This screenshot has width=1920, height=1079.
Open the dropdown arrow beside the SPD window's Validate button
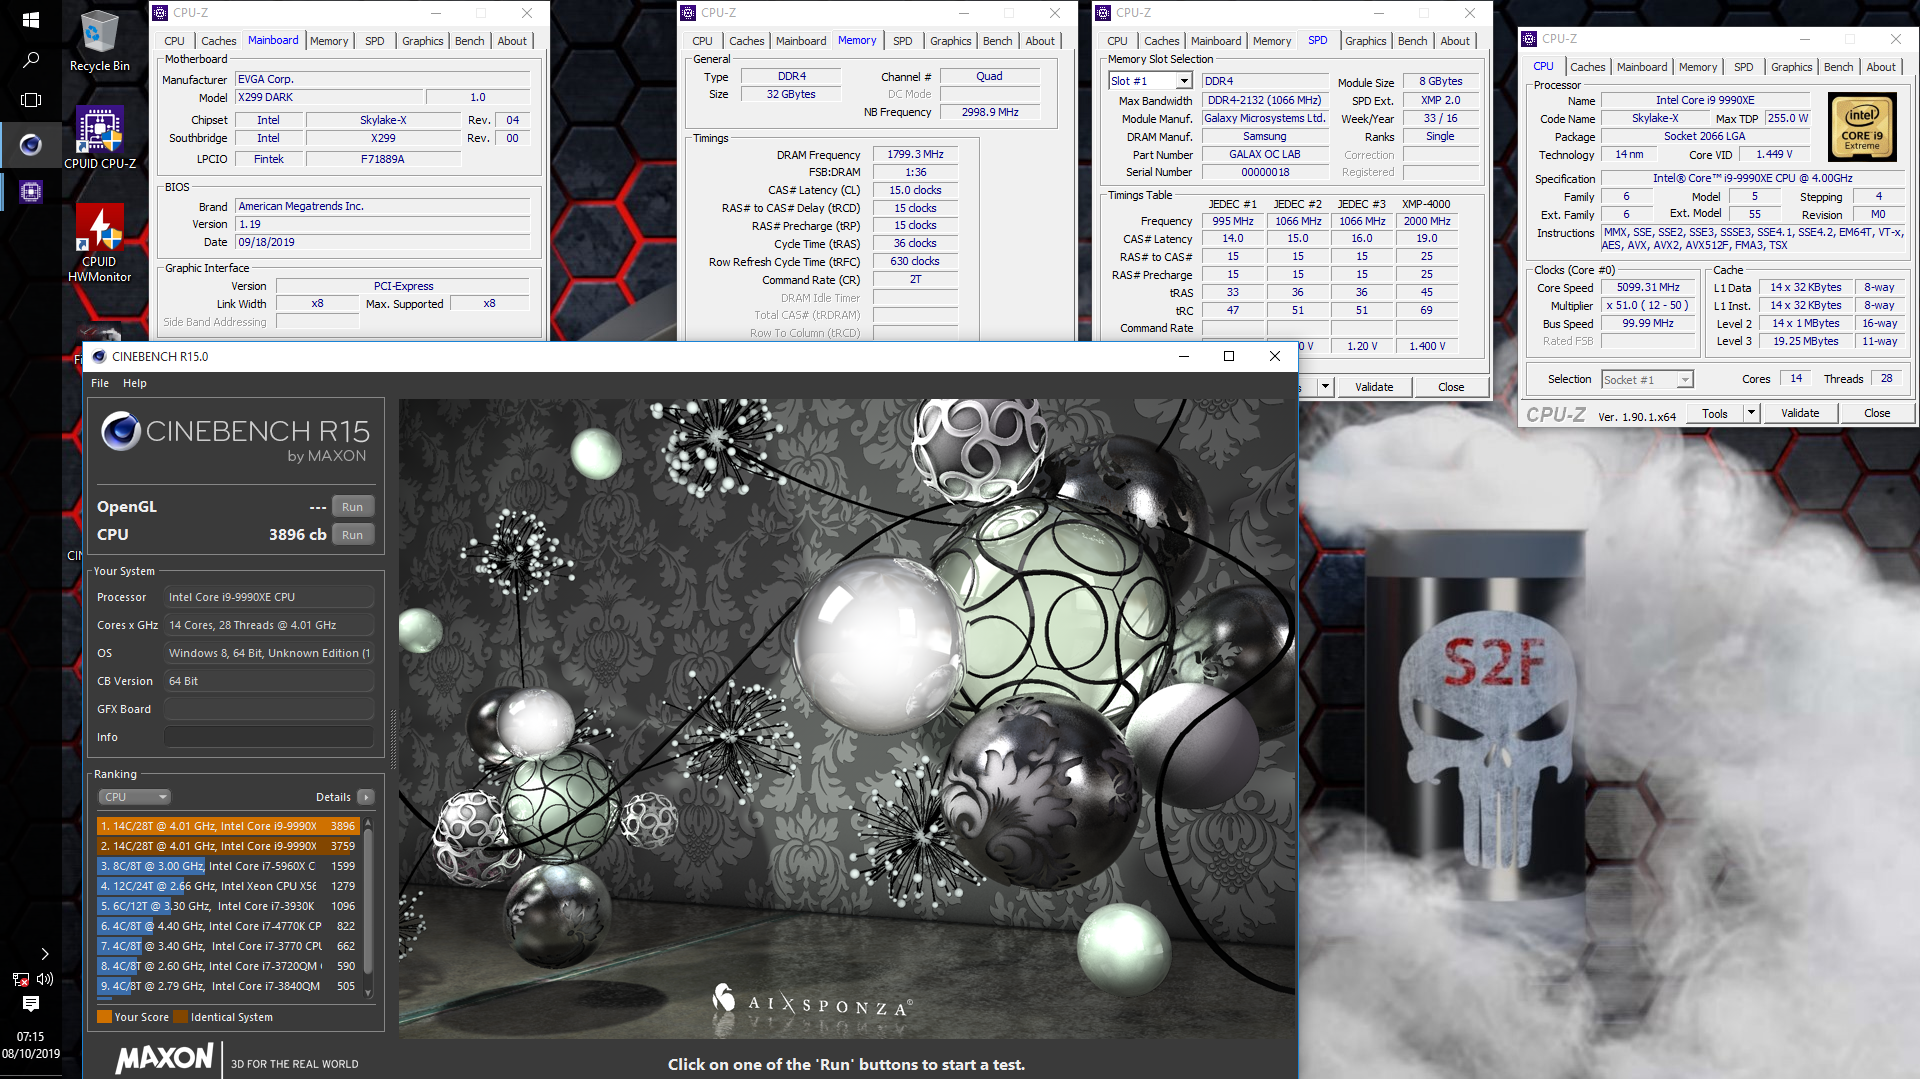1325,387
